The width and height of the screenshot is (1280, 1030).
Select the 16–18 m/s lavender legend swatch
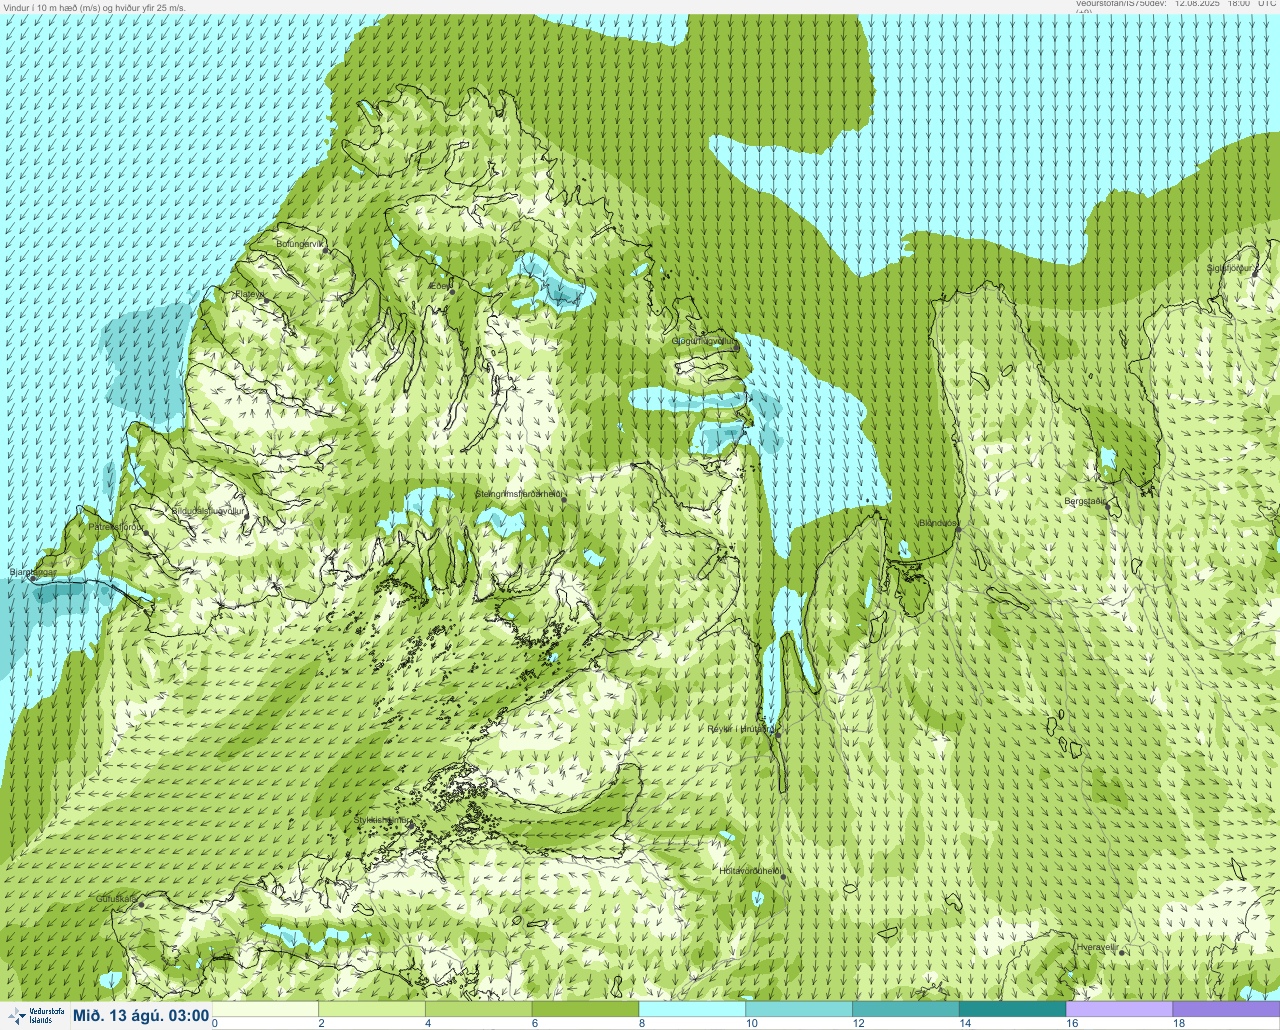click(1119, 1009)
